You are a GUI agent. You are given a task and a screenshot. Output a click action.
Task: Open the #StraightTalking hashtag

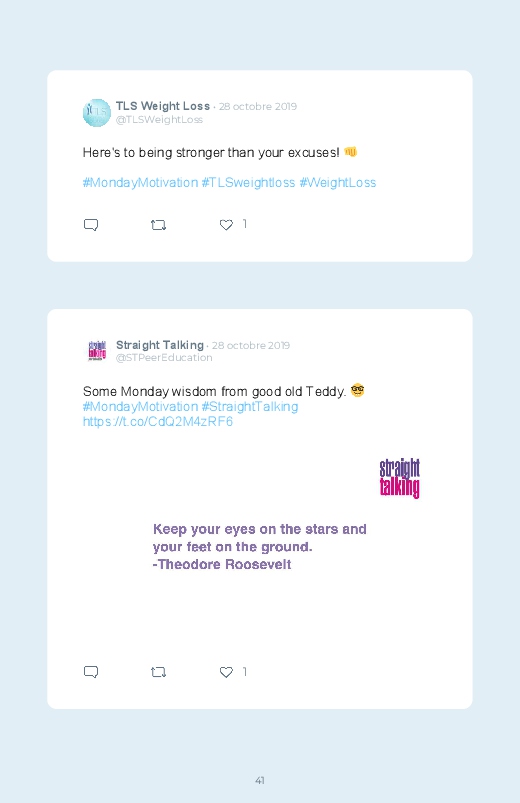249,407
